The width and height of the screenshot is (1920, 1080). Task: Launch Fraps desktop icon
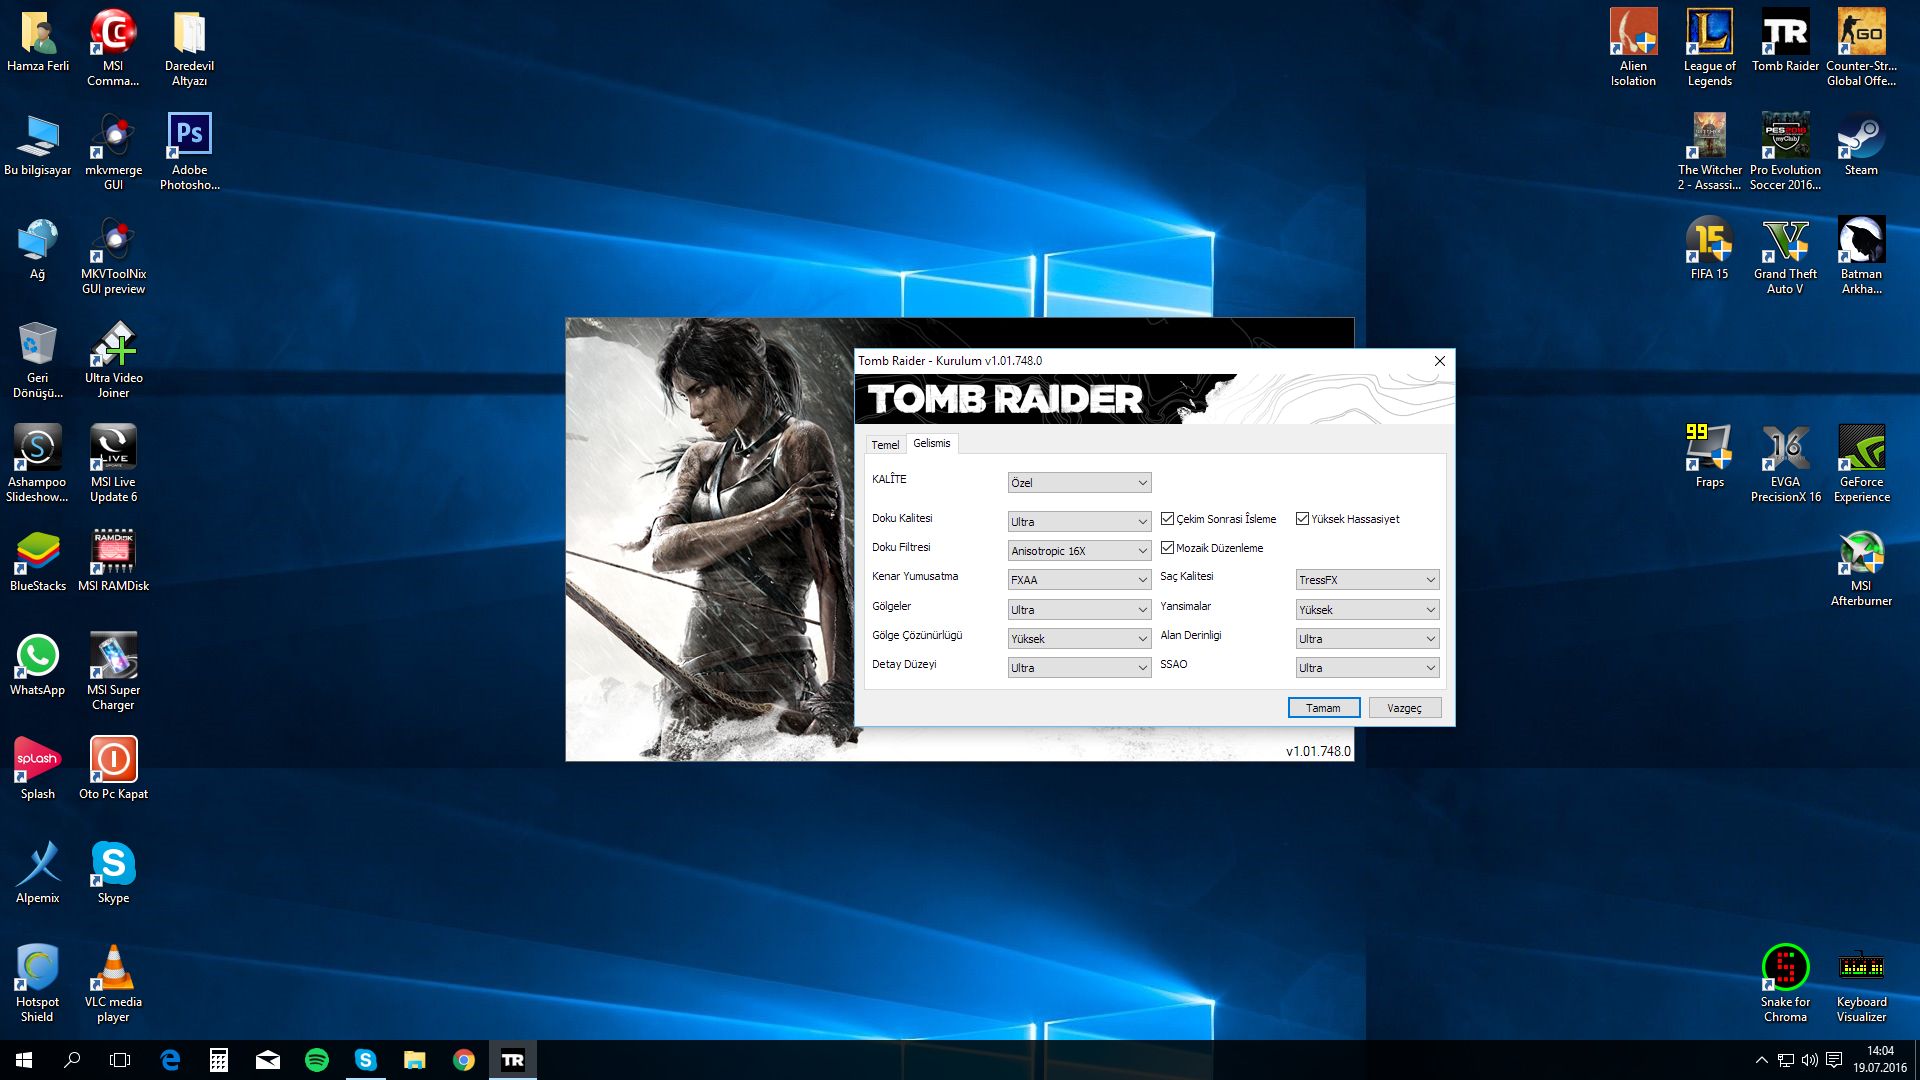(x=1709, y=456)
